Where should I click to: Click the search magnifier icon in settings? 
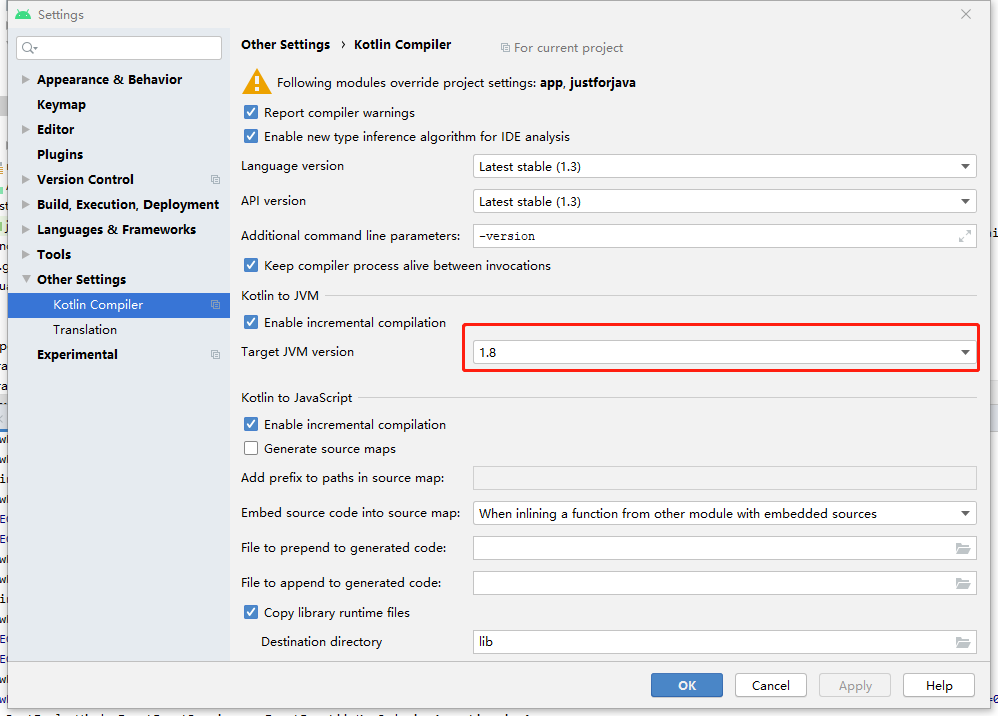(29, 48)
